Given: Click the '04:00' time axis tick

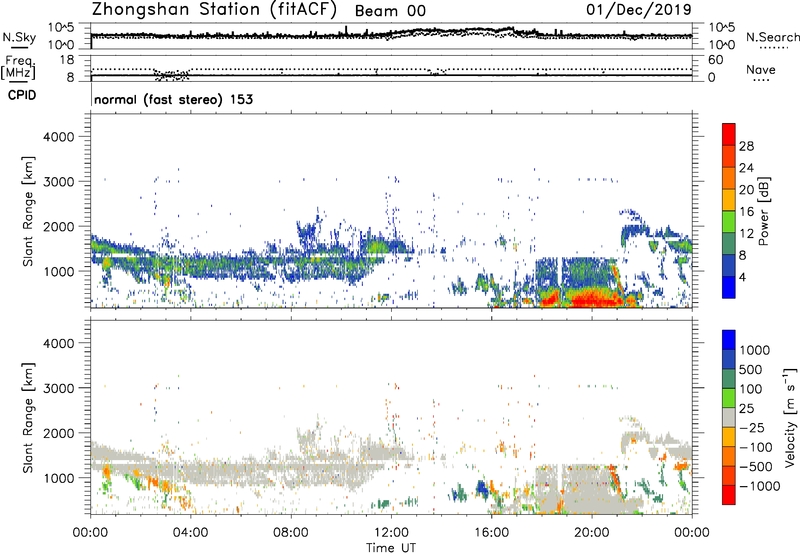Looking at the screenshot, I should pyautogui.click(x=190, y=533).
